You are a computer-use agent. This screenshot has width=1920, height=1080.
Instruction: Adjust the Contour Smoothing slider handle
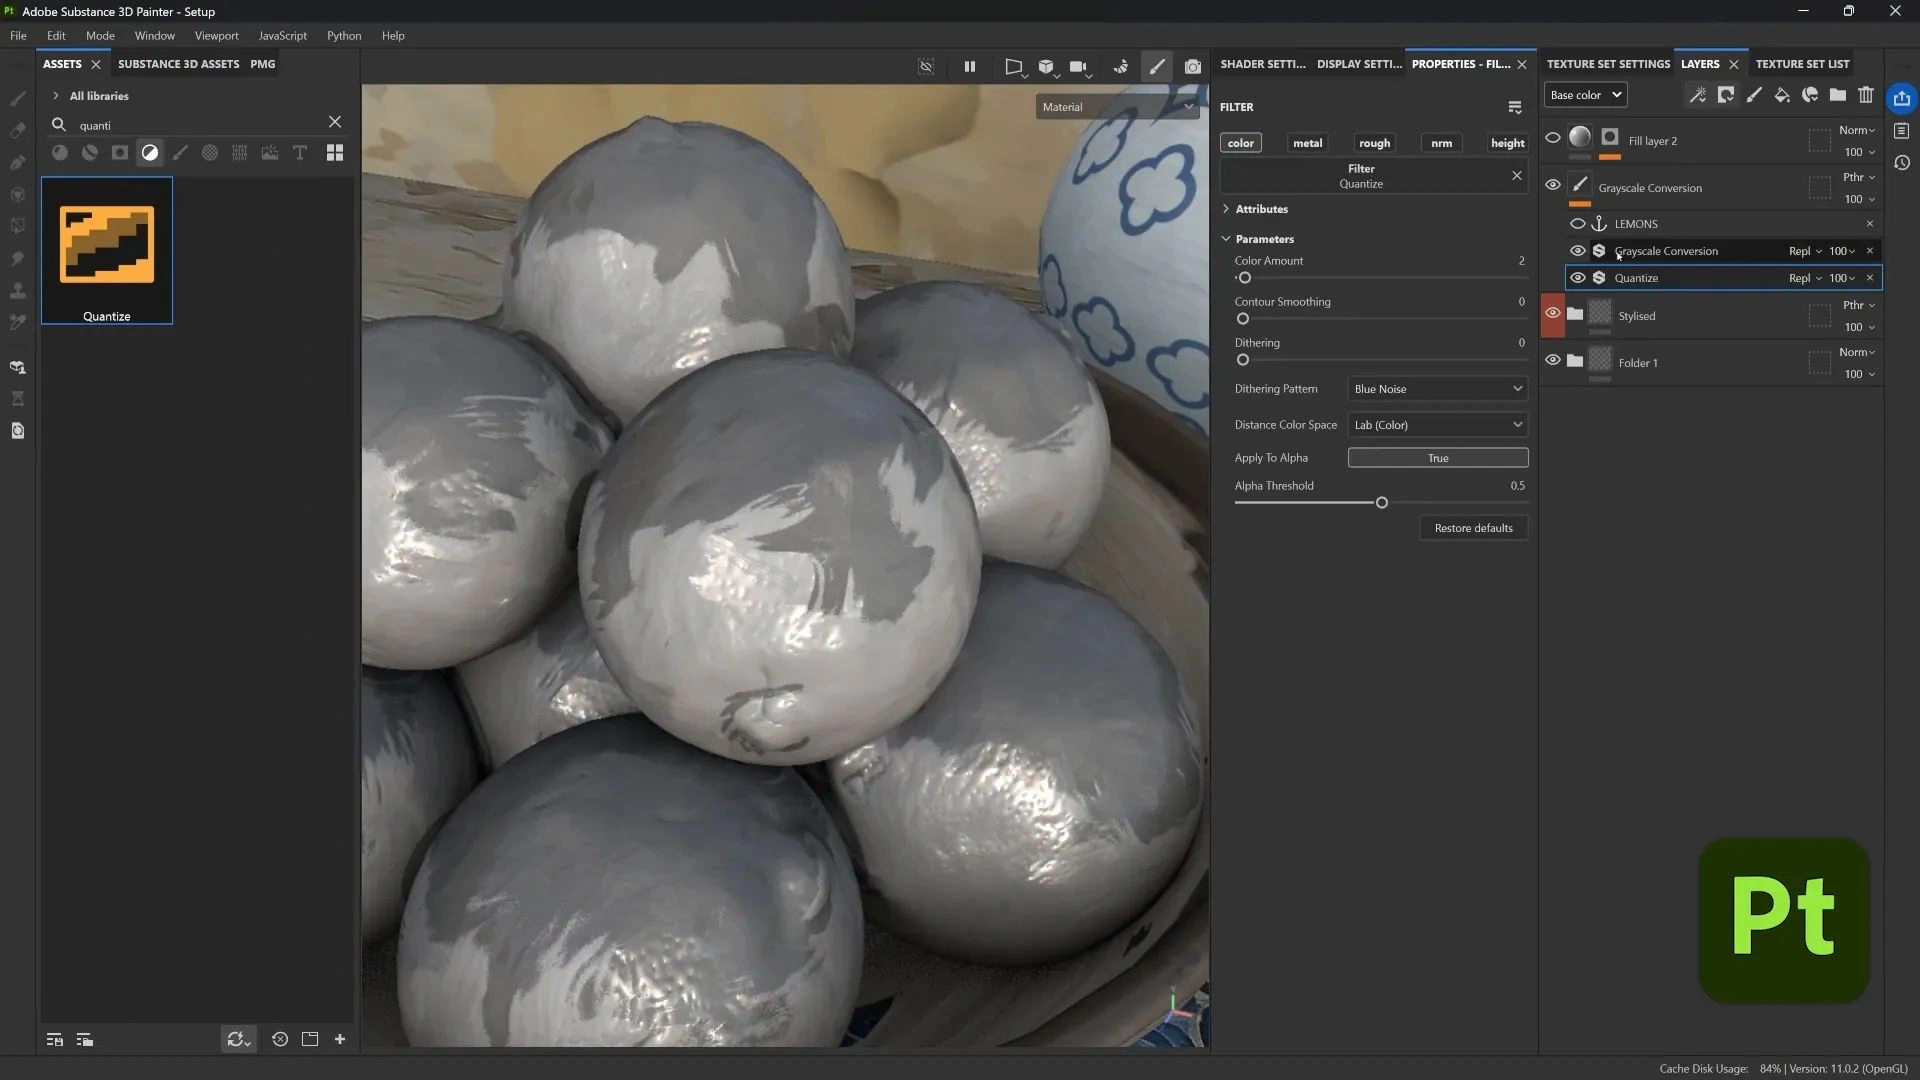[1243, 319]
